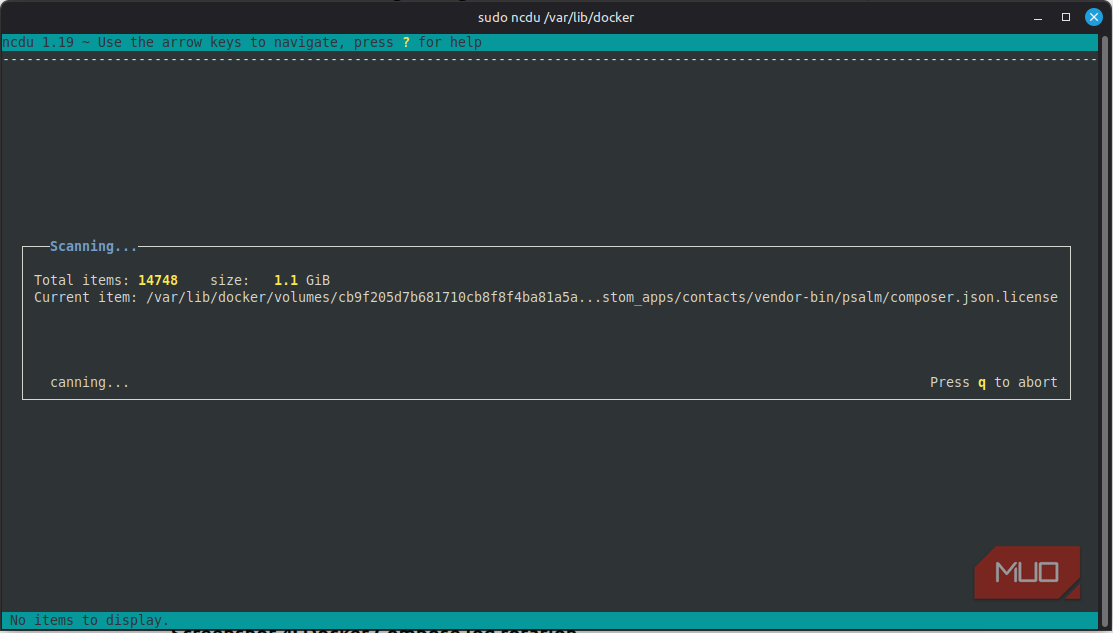Select the total items count 14748

pyautogui.click(x=158, y=280)
